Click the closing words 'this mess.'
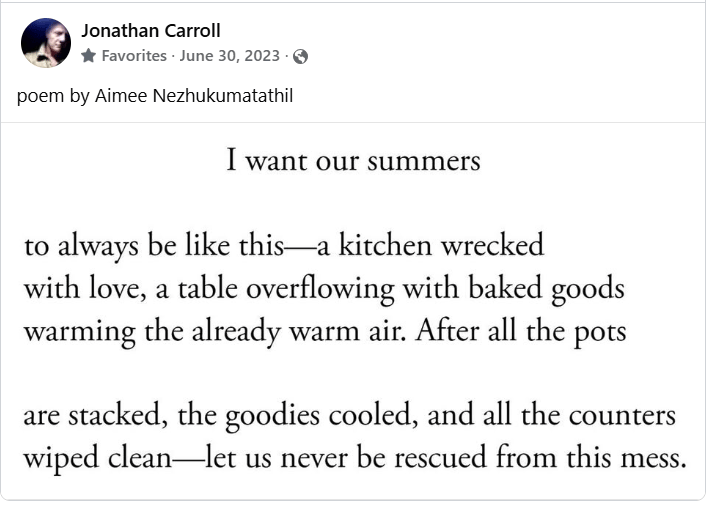Screen dimensions: 712x506 [x=626, y=457]
